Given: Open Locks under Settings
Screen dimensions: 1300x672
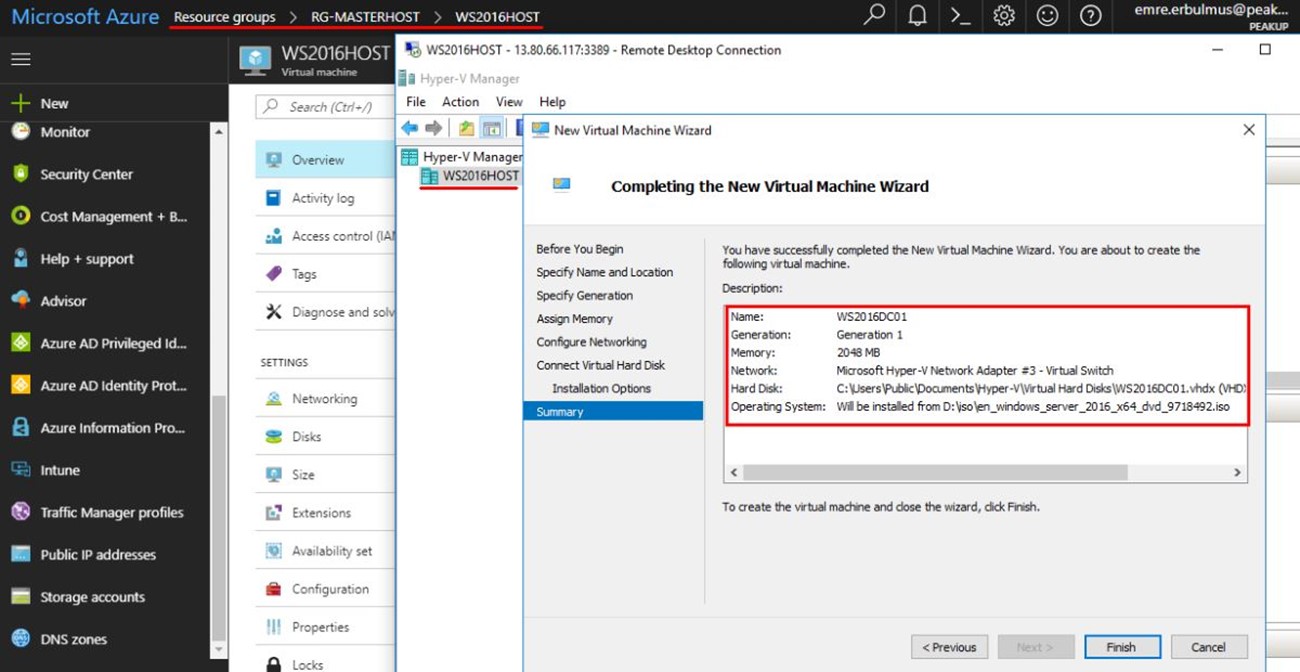Looking at the screenshot, I should [x=325, y=662].
